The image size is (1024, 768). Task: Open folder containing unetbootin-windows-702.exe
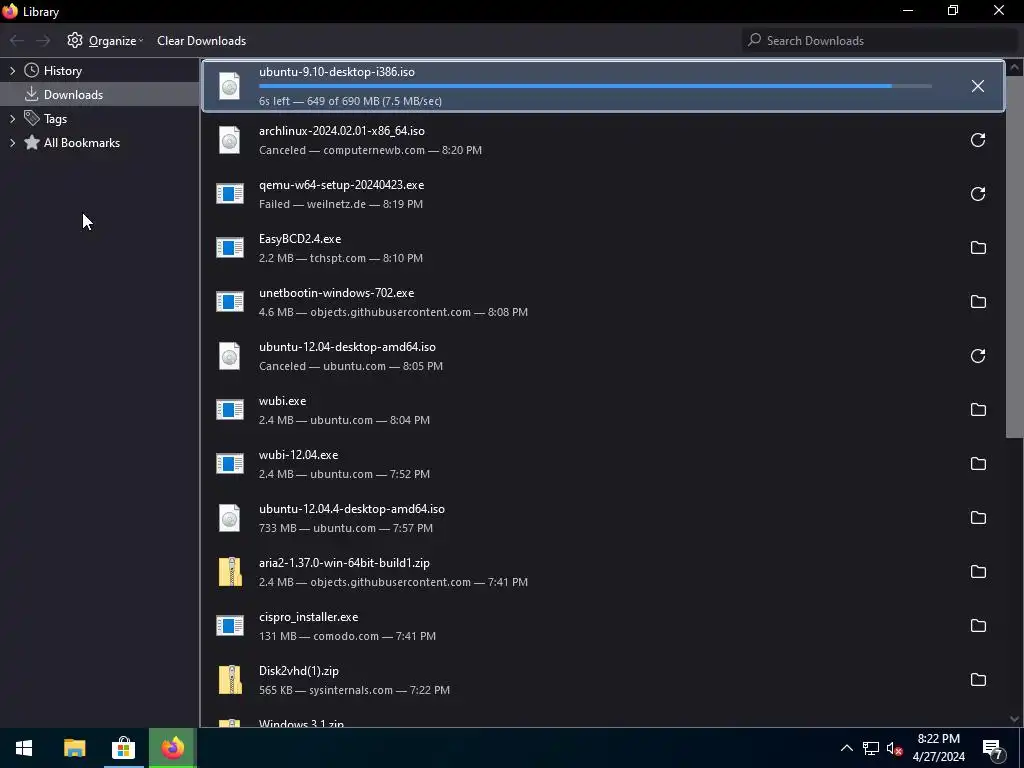[x=977, y=302]
